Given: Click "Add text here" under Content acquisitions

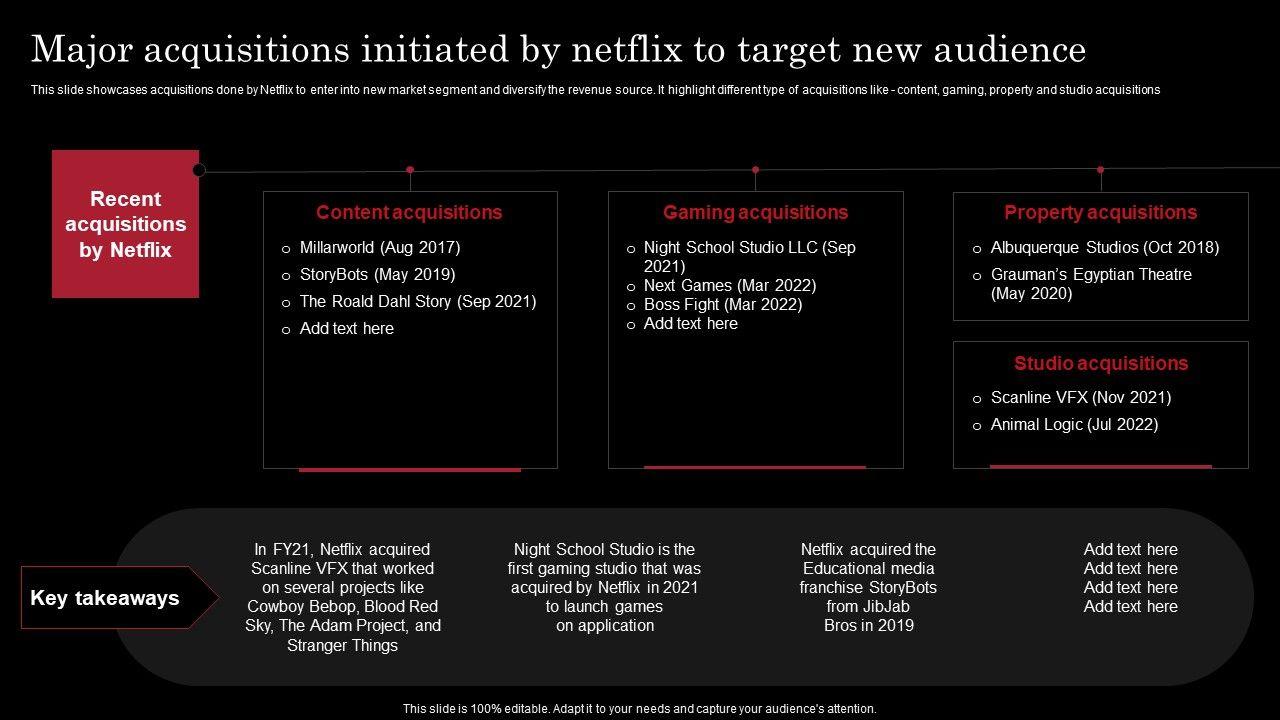Looking at the screenshot, I should [x=347, y=328].
